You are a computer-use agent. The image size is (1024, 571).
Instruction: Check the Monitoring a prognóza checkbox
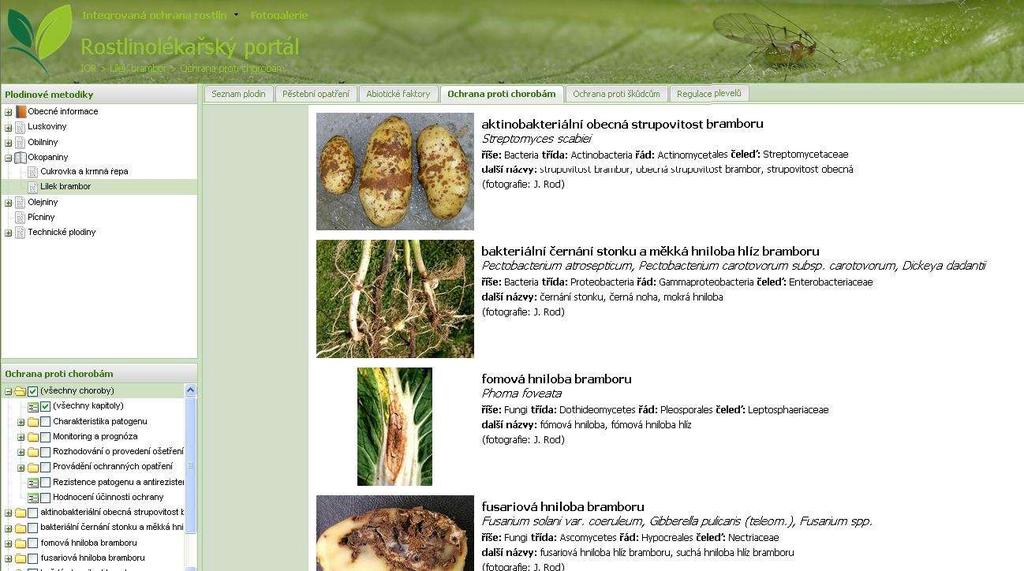pyautogui.click(x=45, y=437)
